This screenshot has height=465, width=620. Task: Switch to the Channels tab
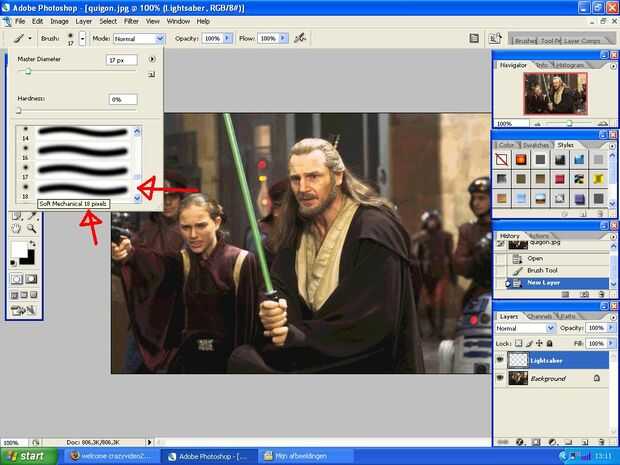click(540, 317)
